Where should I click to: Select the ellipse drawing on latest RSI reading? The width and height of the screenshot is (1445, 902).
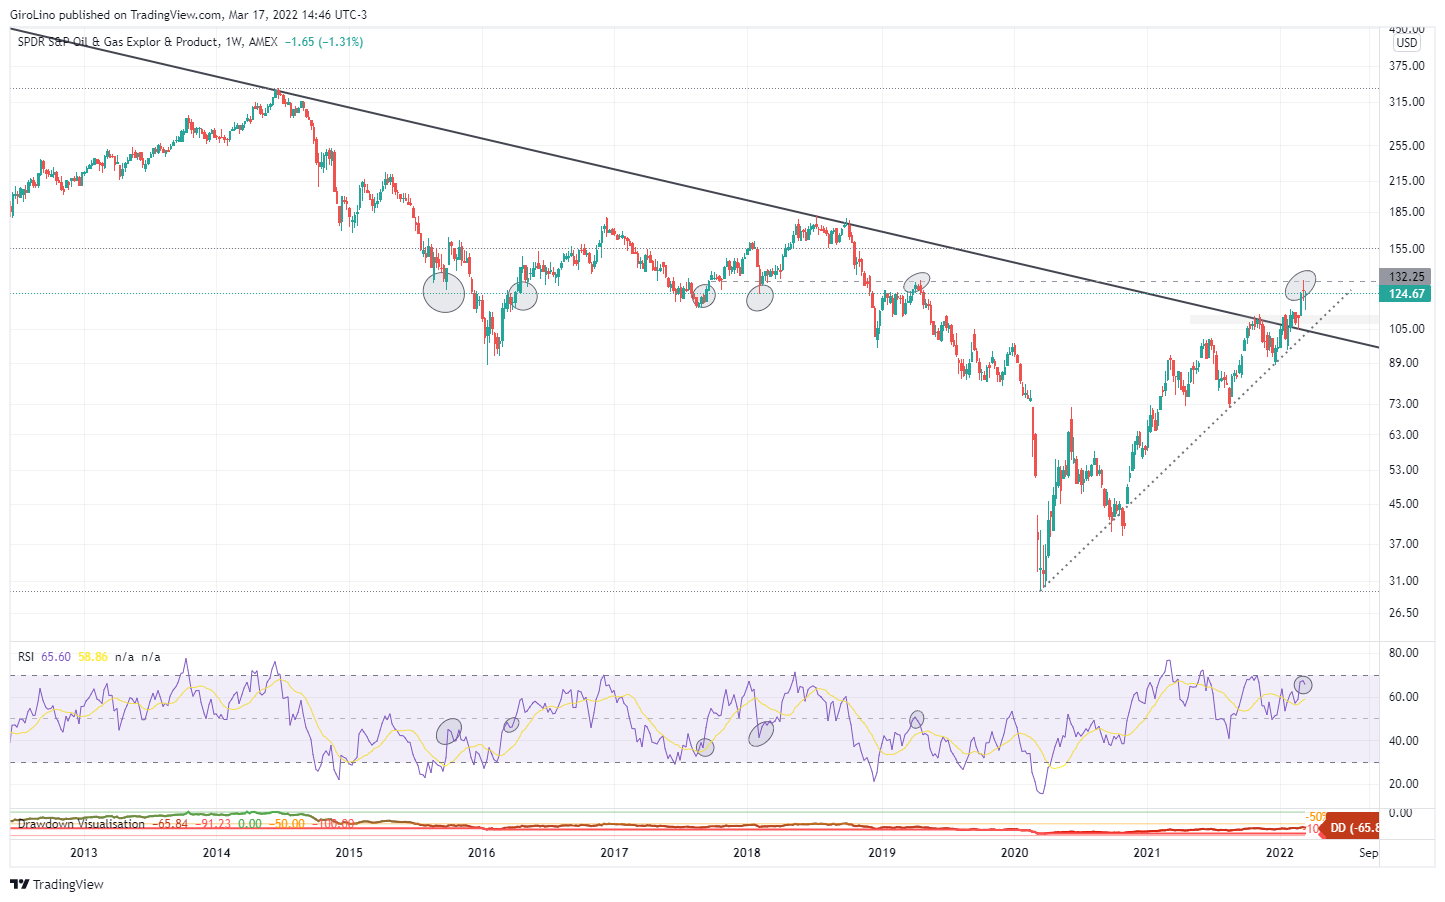click(x=1302, y=685)
